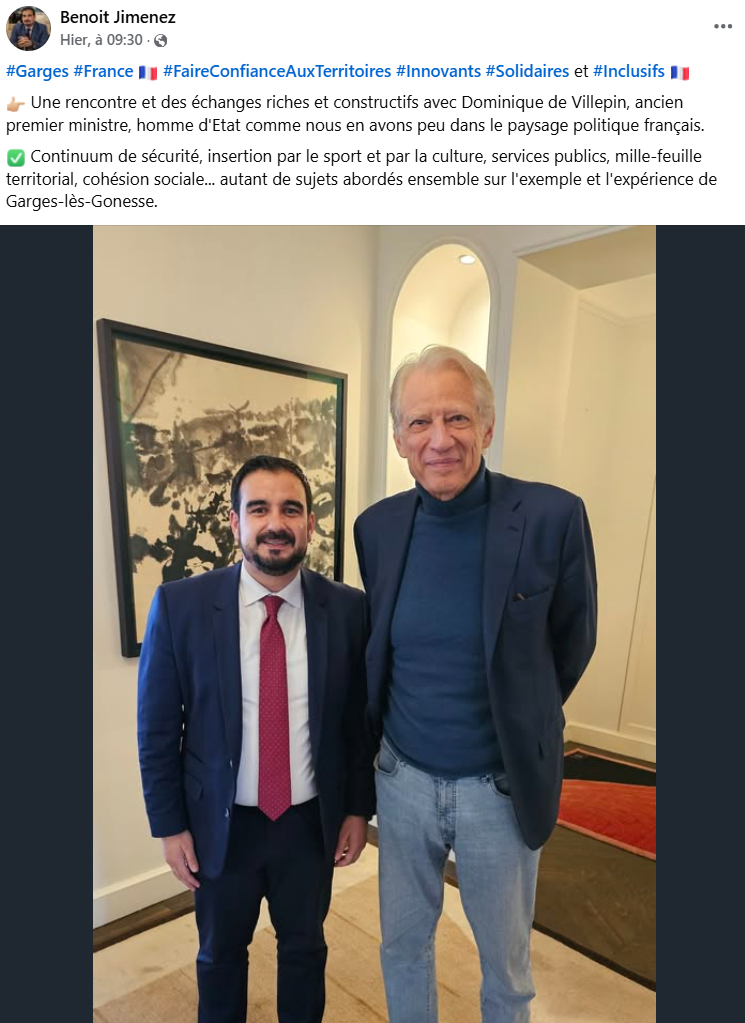This screenshot has width=745, height=1023.
Task: Open the post photo of two men
Action: (x=374, y=624)
